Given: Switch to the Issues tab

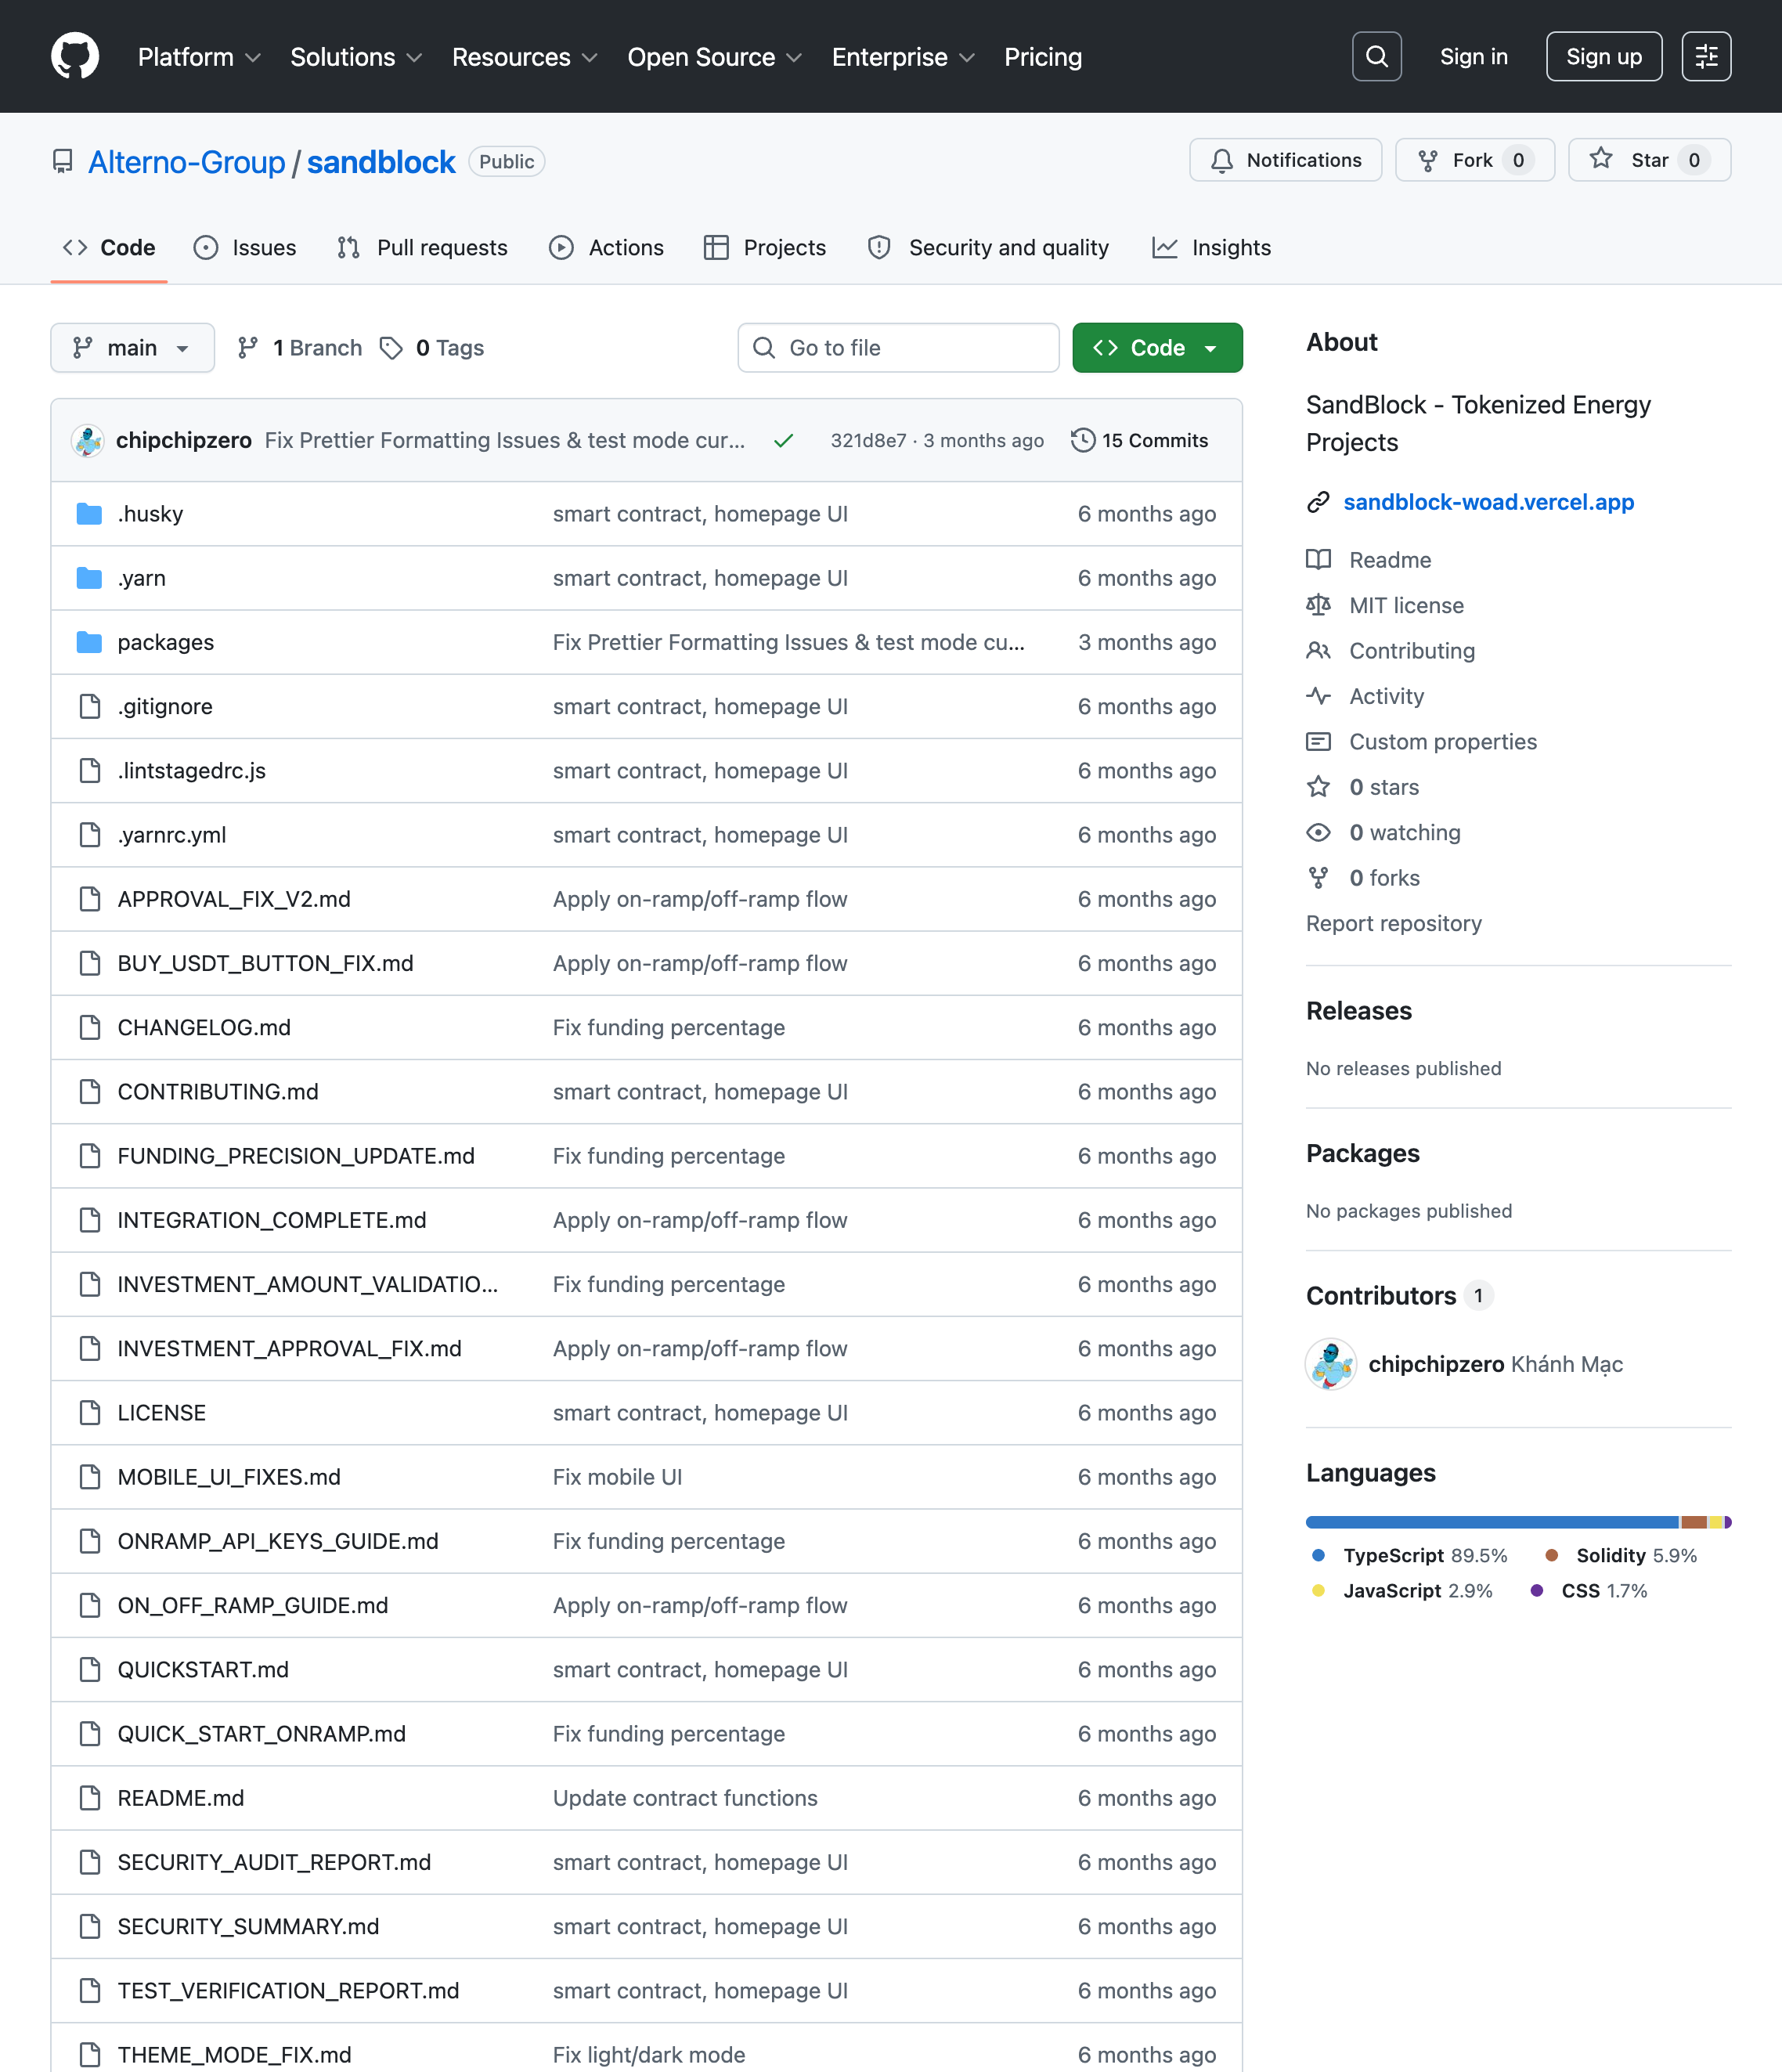Looking at the screenshot, I should click(x=245, y=248).
